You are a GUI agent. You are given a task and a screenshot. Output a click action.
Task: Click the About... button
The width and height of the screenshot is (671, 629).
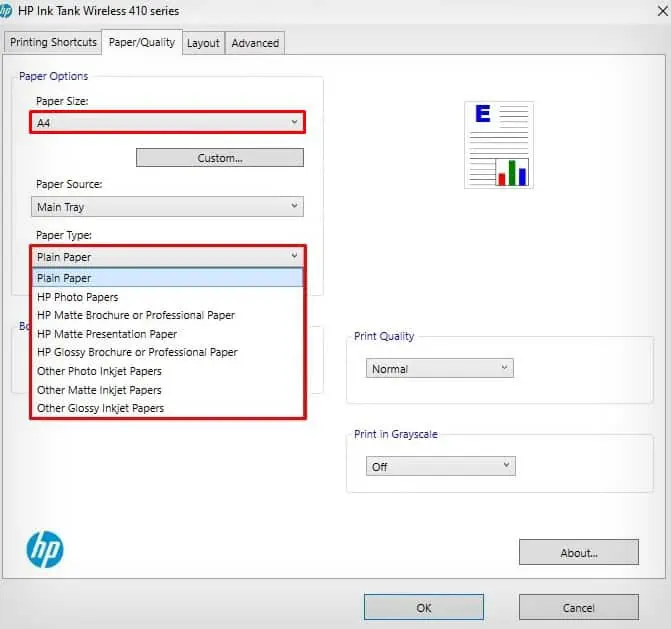pos(579,552)
